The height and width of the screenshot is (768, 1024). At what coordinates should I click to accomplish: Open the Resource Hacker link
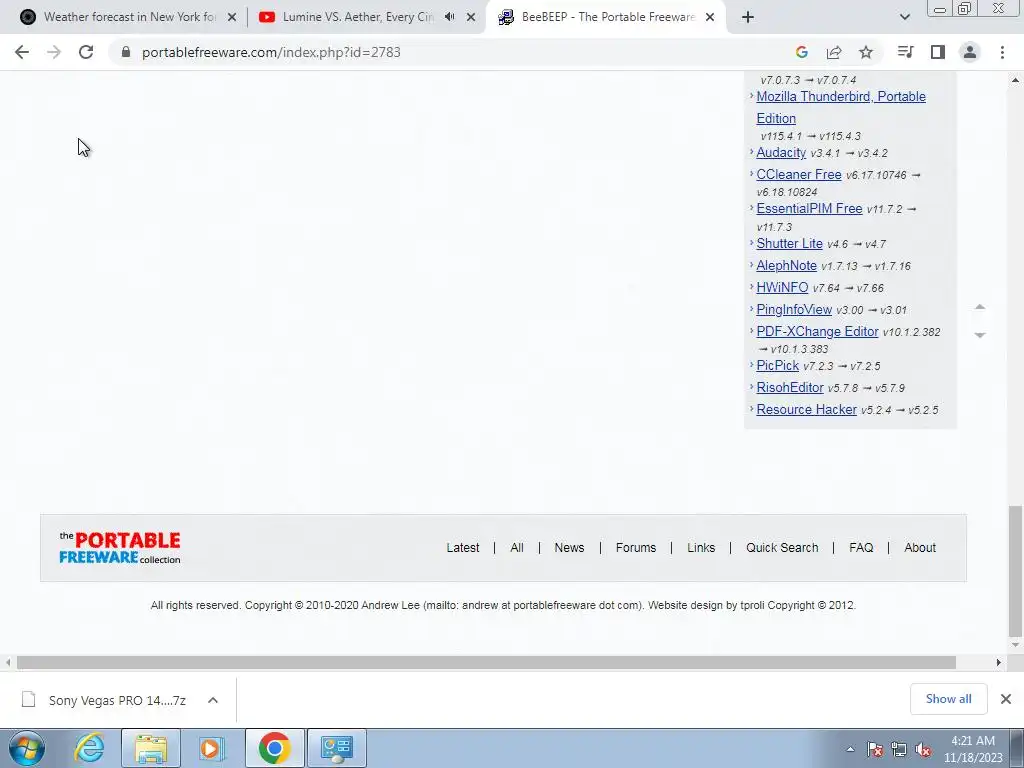[x=807, y=409]
